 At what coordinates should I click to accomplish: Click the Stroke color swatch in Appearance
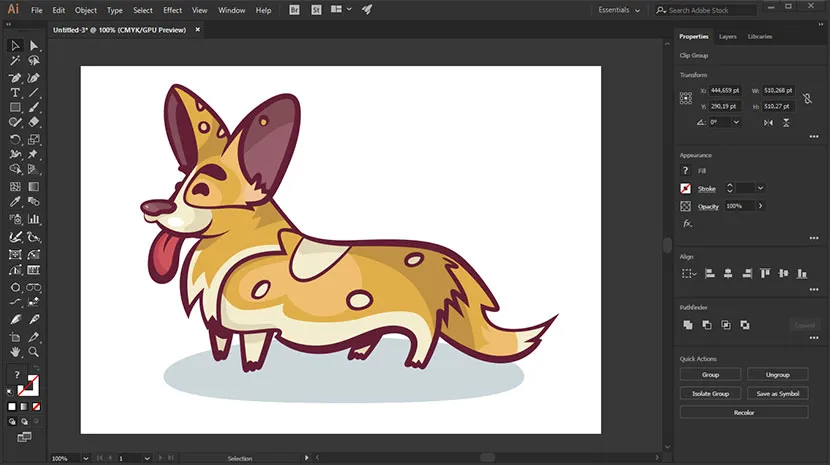pos(686,188)
